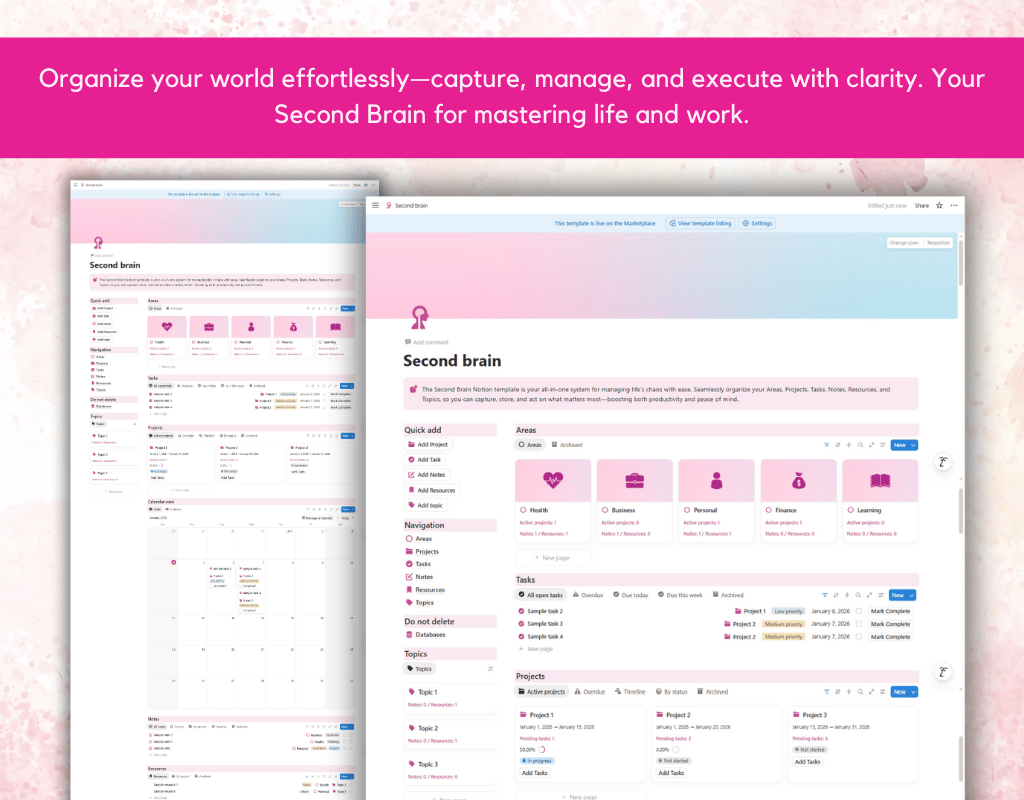This screenshot has height=800, width=1024.
Task: Select the Active projects tab
Action: [x=542, y=692]
